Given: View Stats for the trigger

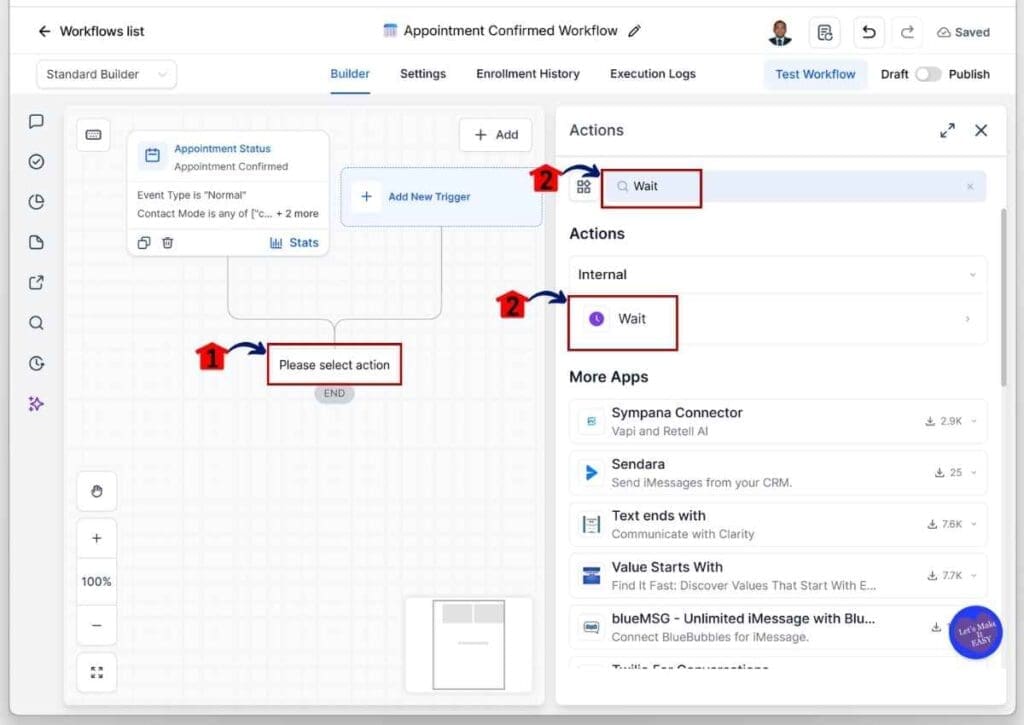Looking at the screenshot, I should point(294,243).
